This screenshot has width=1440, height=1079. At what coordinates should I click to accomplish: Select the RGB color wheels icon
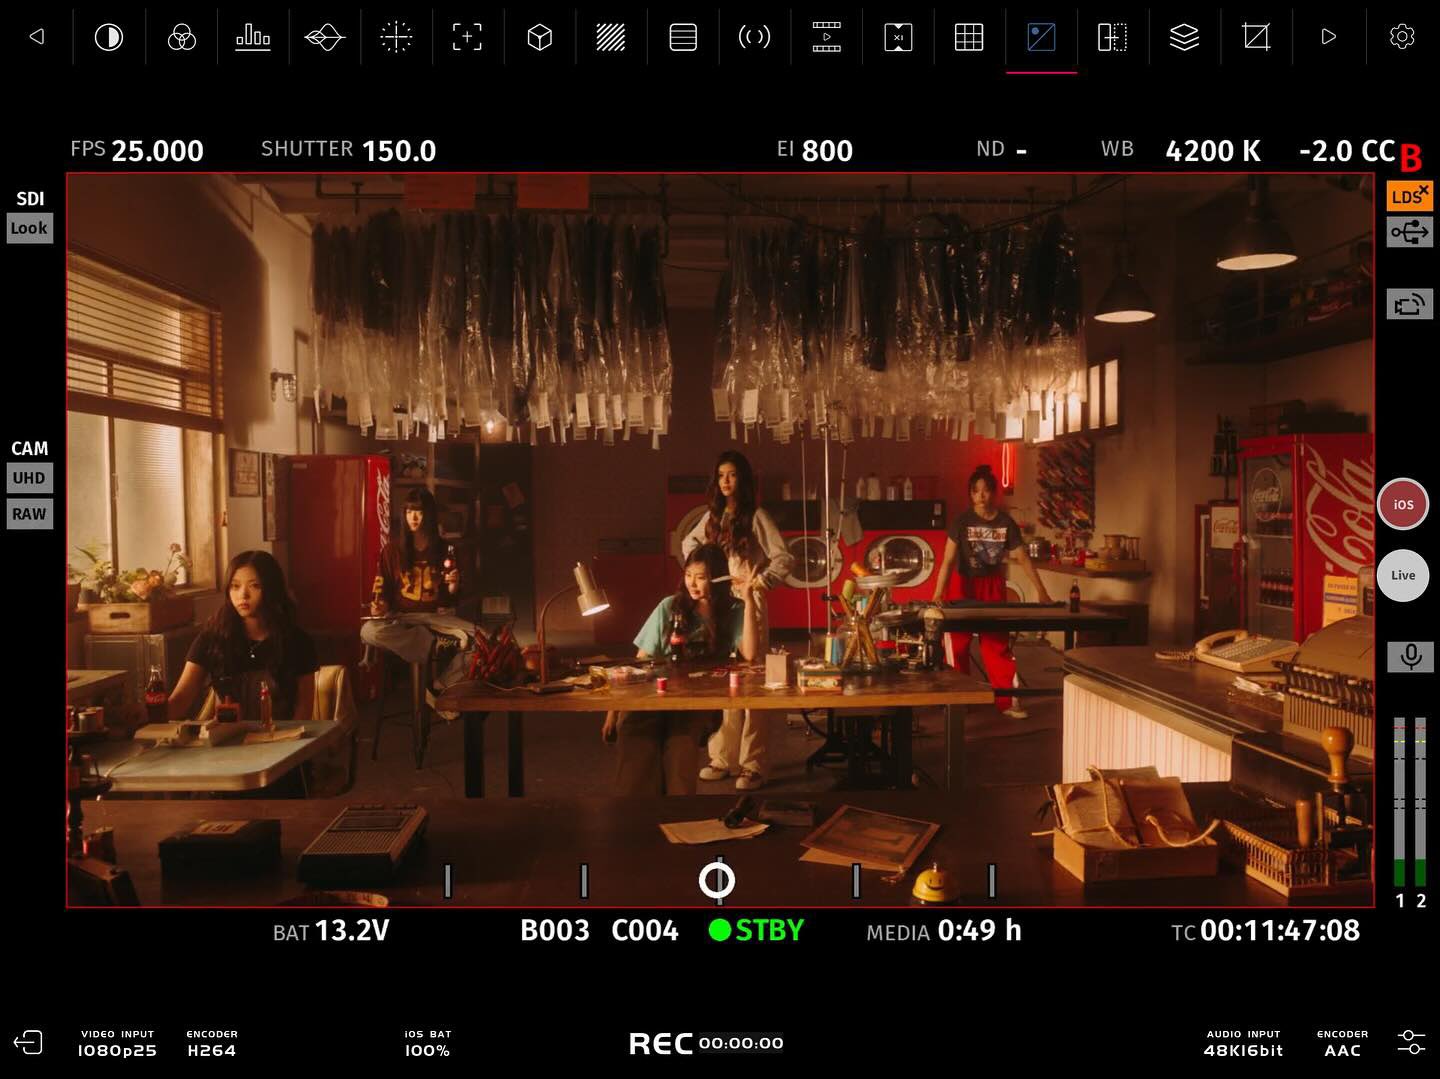pyautogui.click(x=181, y=38)
